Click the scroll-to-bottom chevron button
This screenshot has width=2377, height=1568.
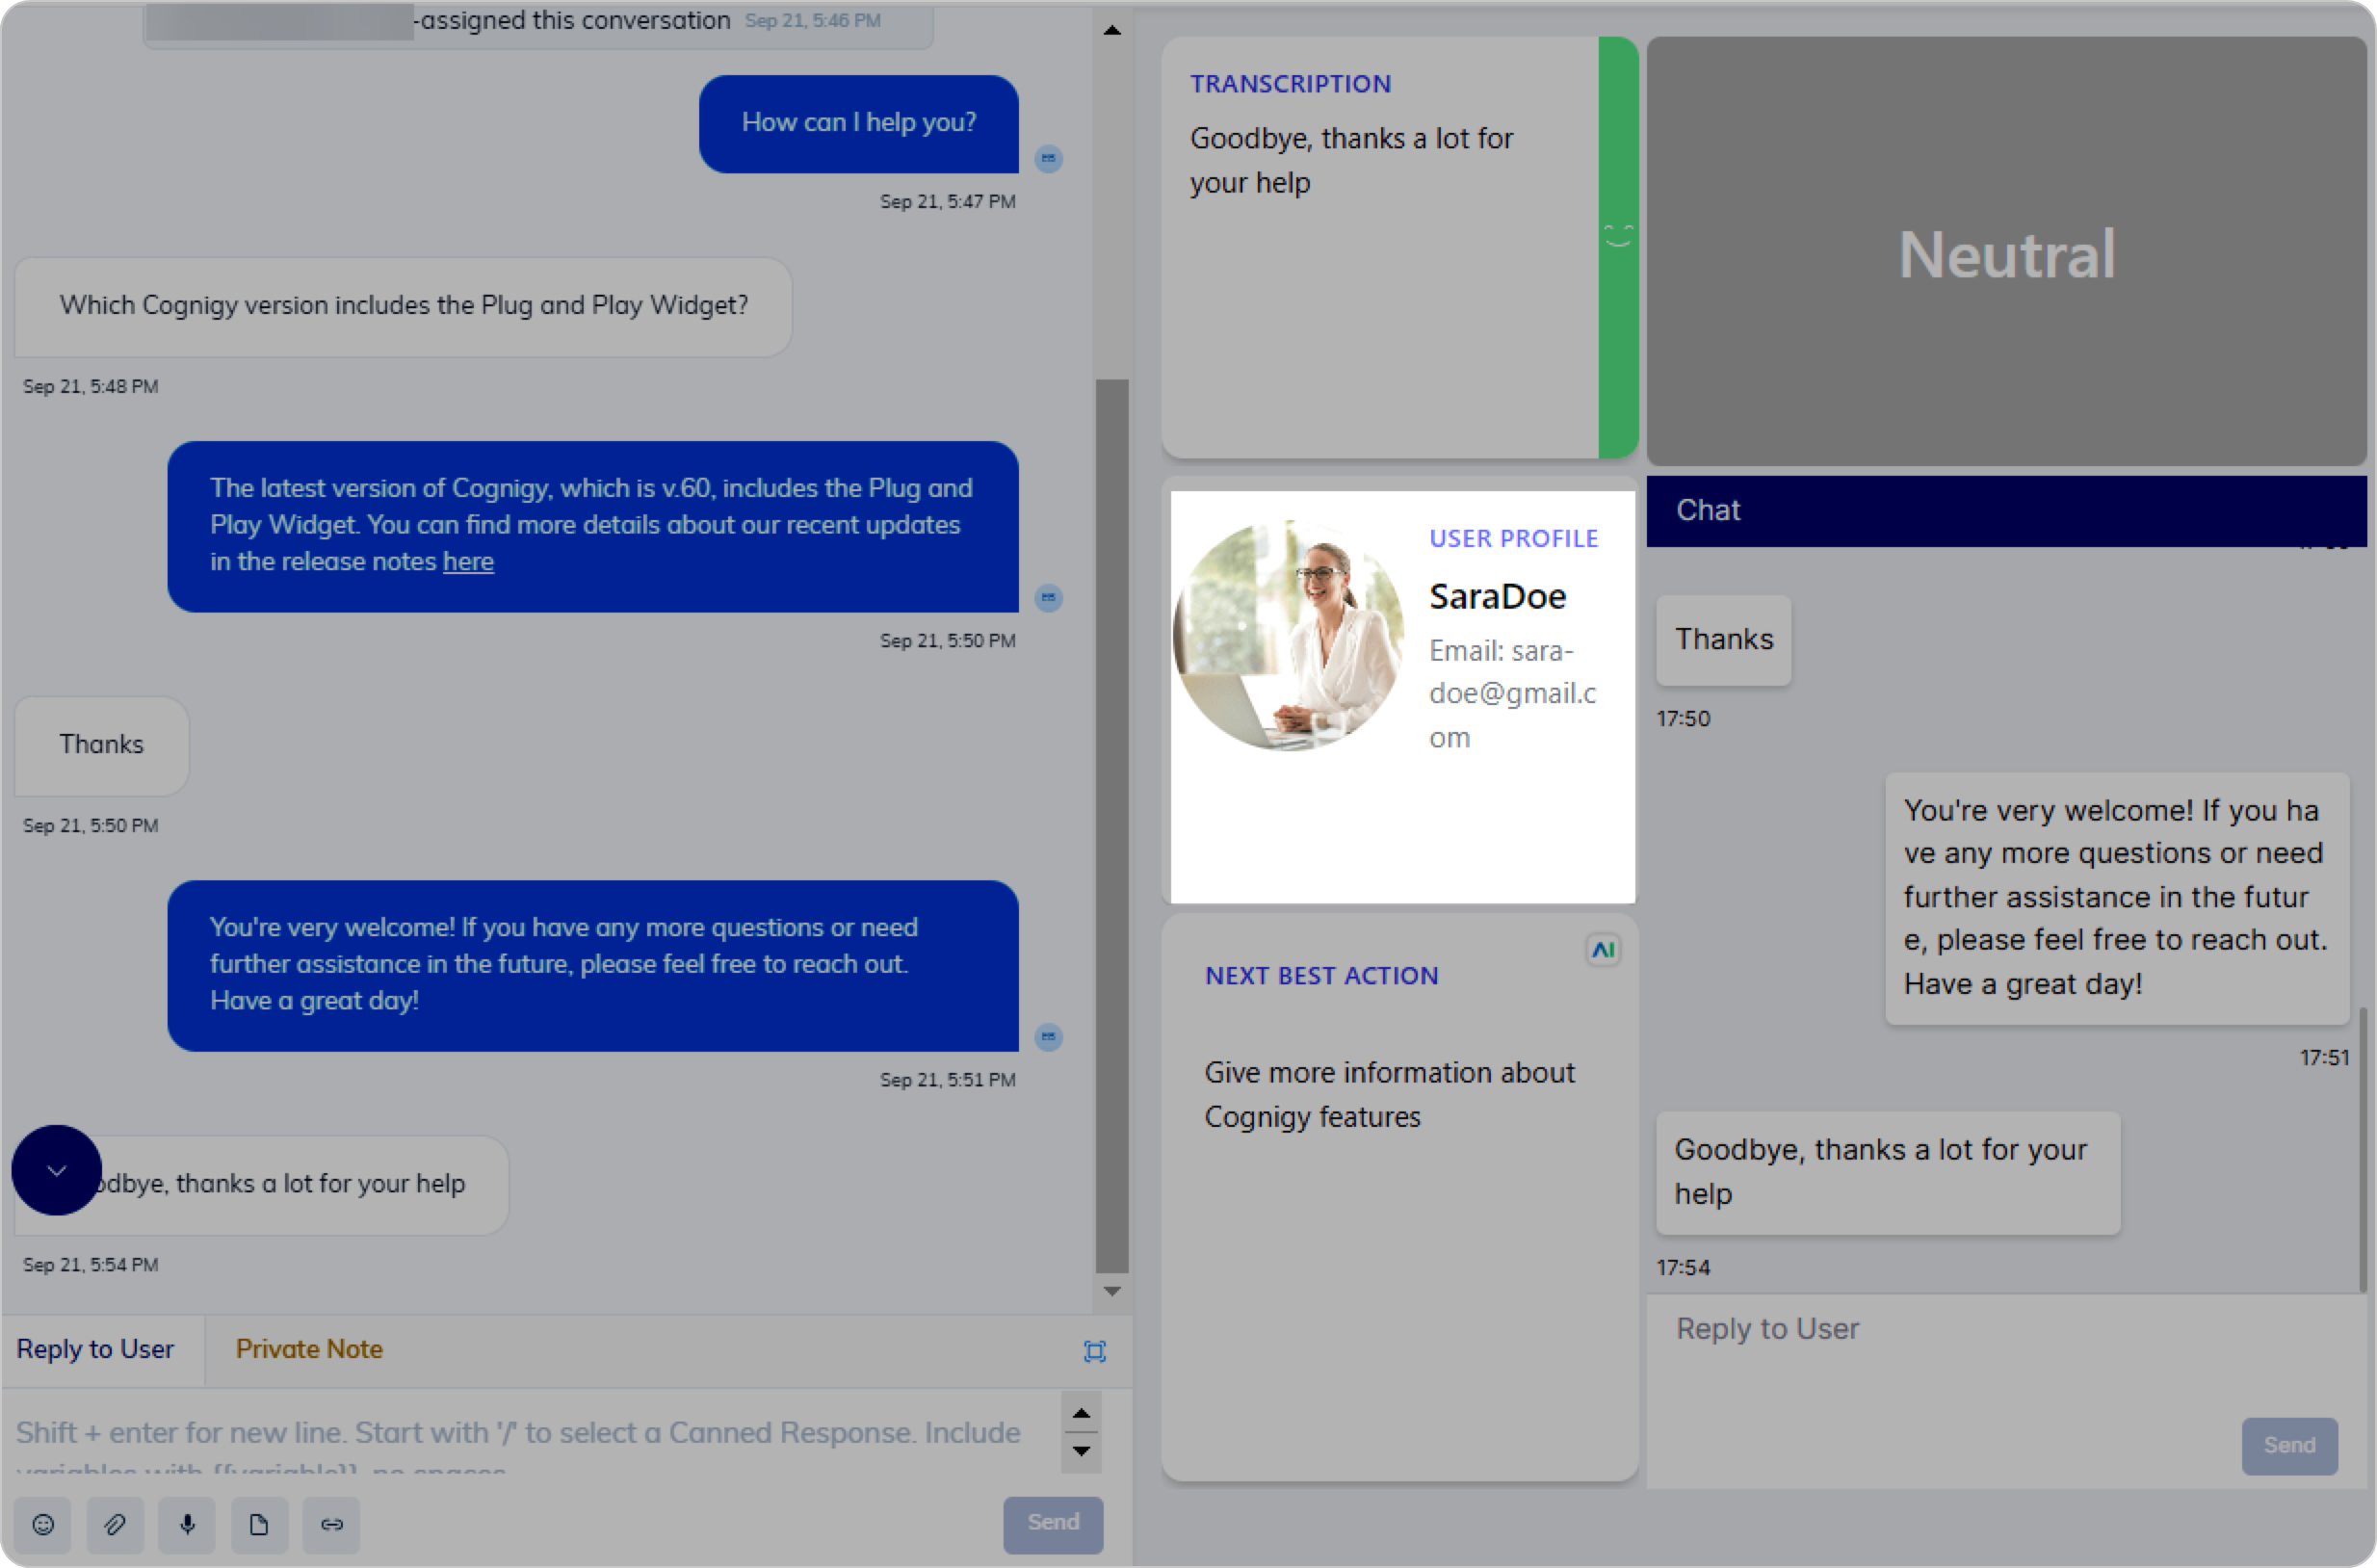(x=56, y=1170)
